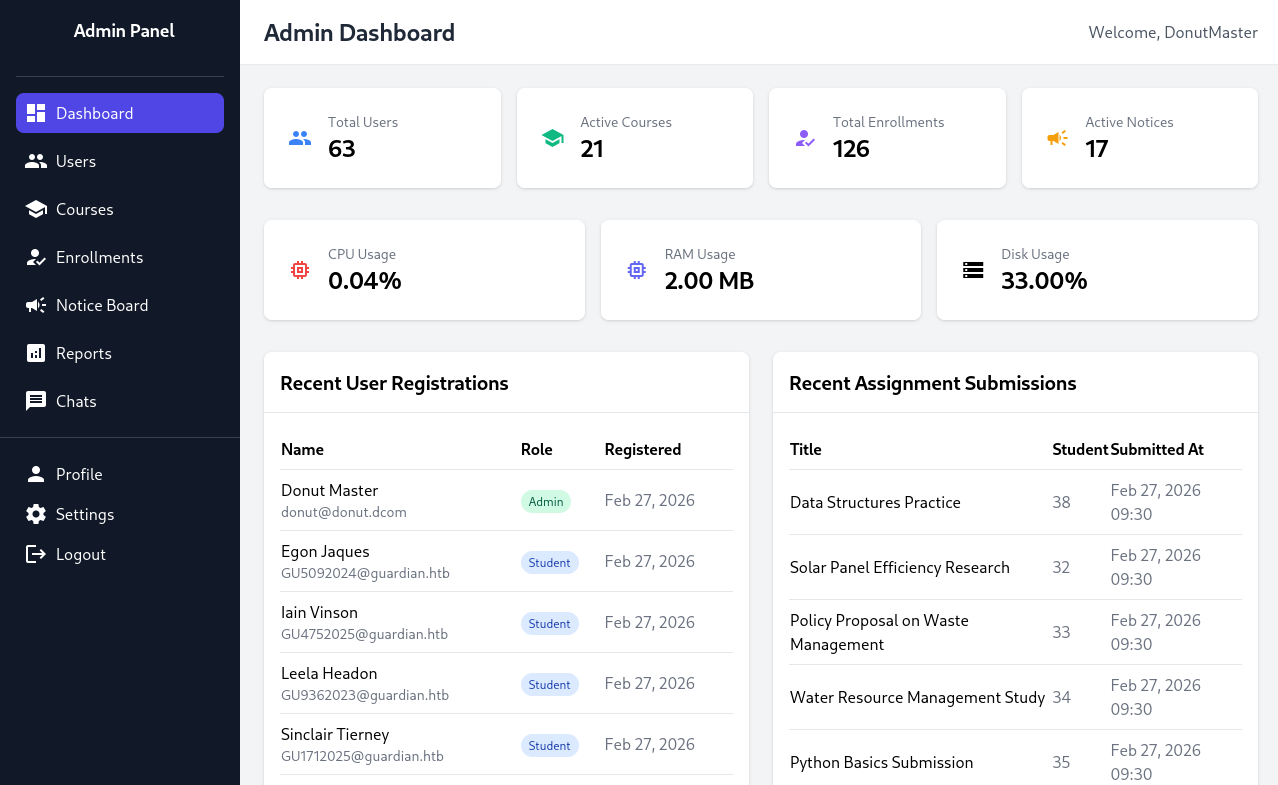
Task: Click the green Admin role badge
Action: click(x=546, y=502)
